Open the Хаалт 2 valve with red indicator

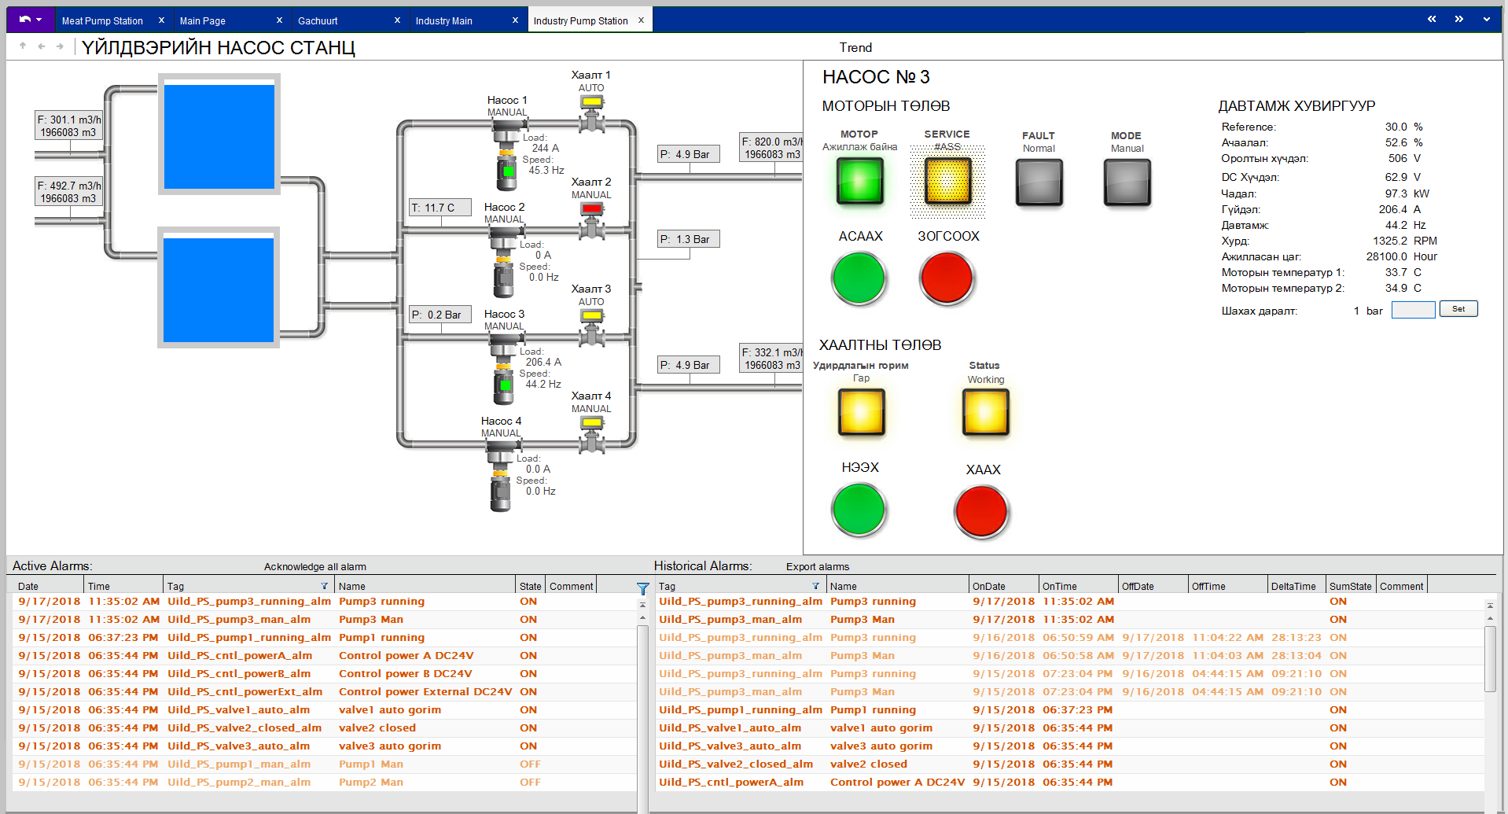592,219
